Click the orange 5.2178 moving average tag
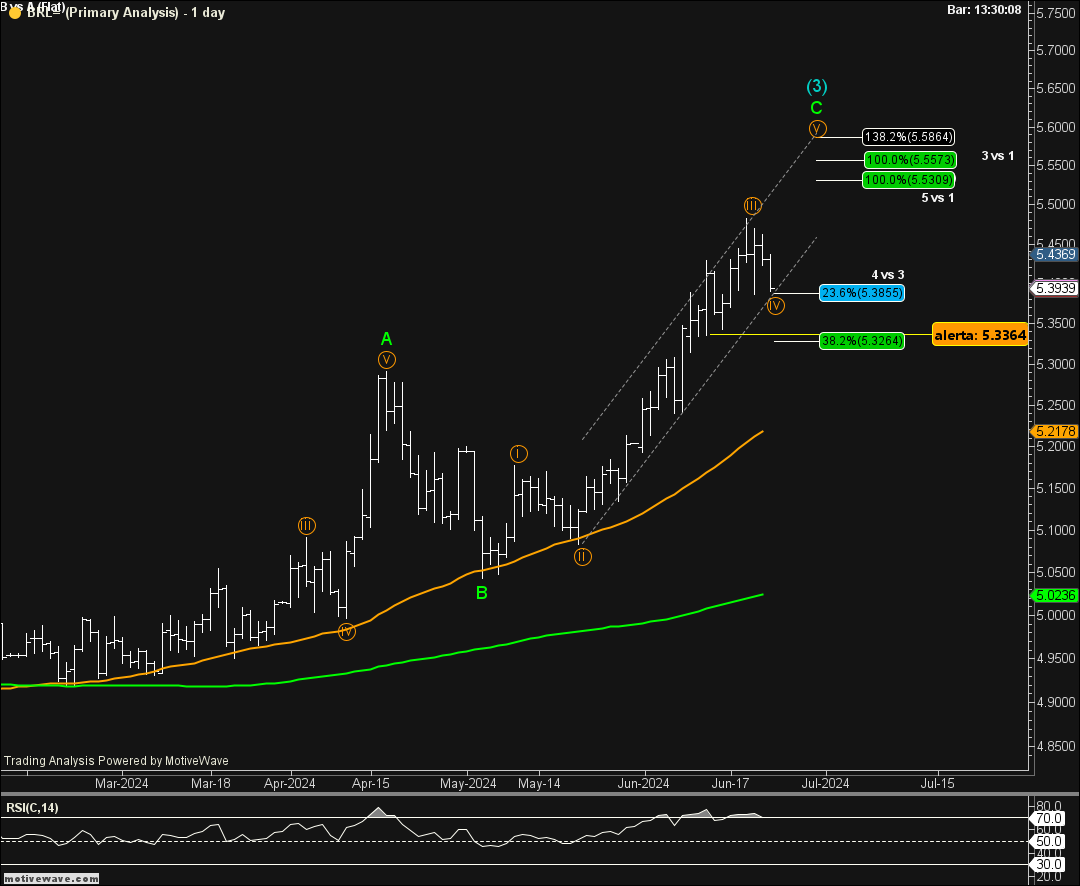 click(x=1055, y=431)
